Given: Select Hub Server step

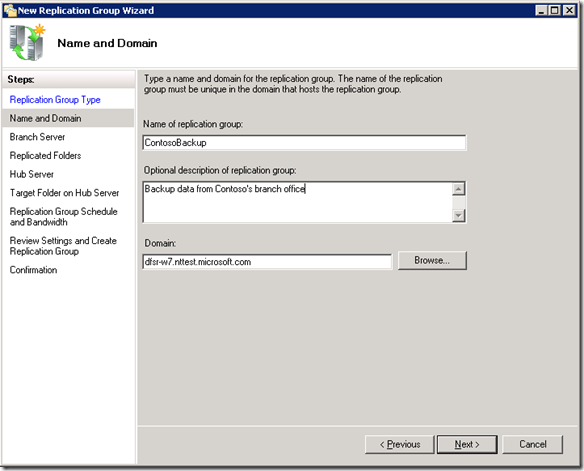Looking at the screenshot, I should coord(32,174).
